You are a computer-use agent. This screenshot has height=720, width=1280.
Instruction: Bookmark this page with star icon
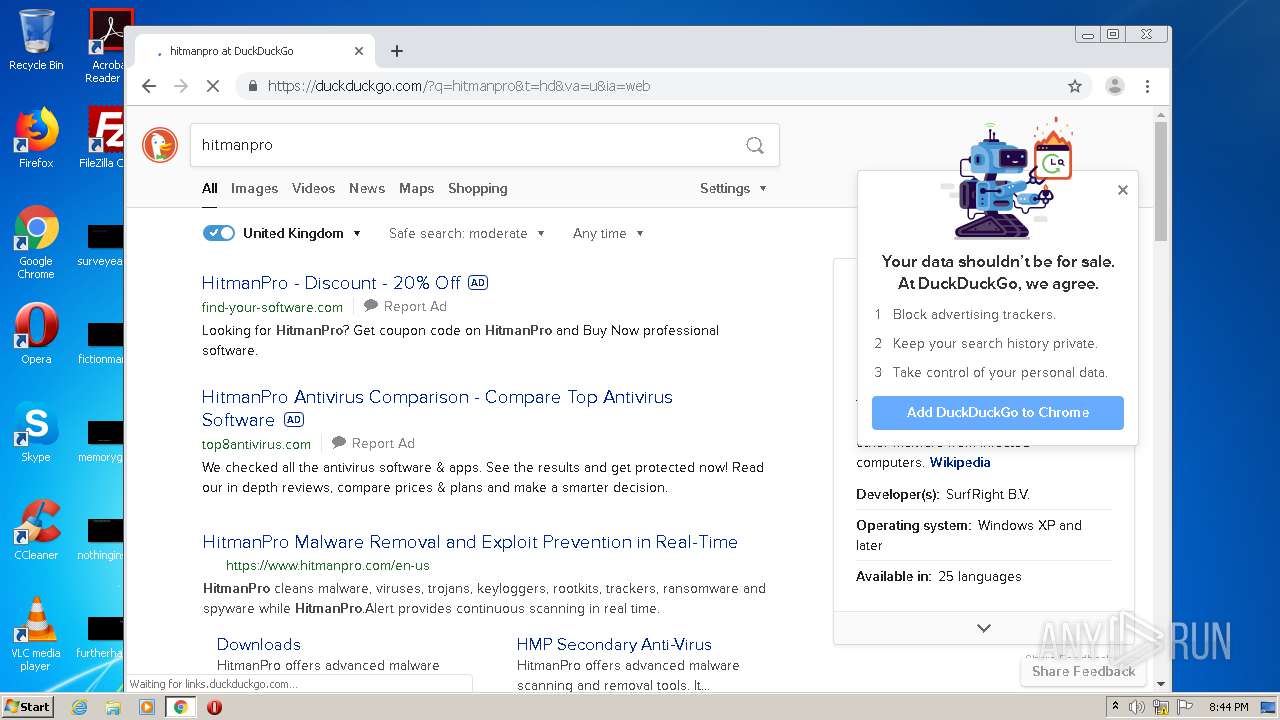click(1075, 86)
